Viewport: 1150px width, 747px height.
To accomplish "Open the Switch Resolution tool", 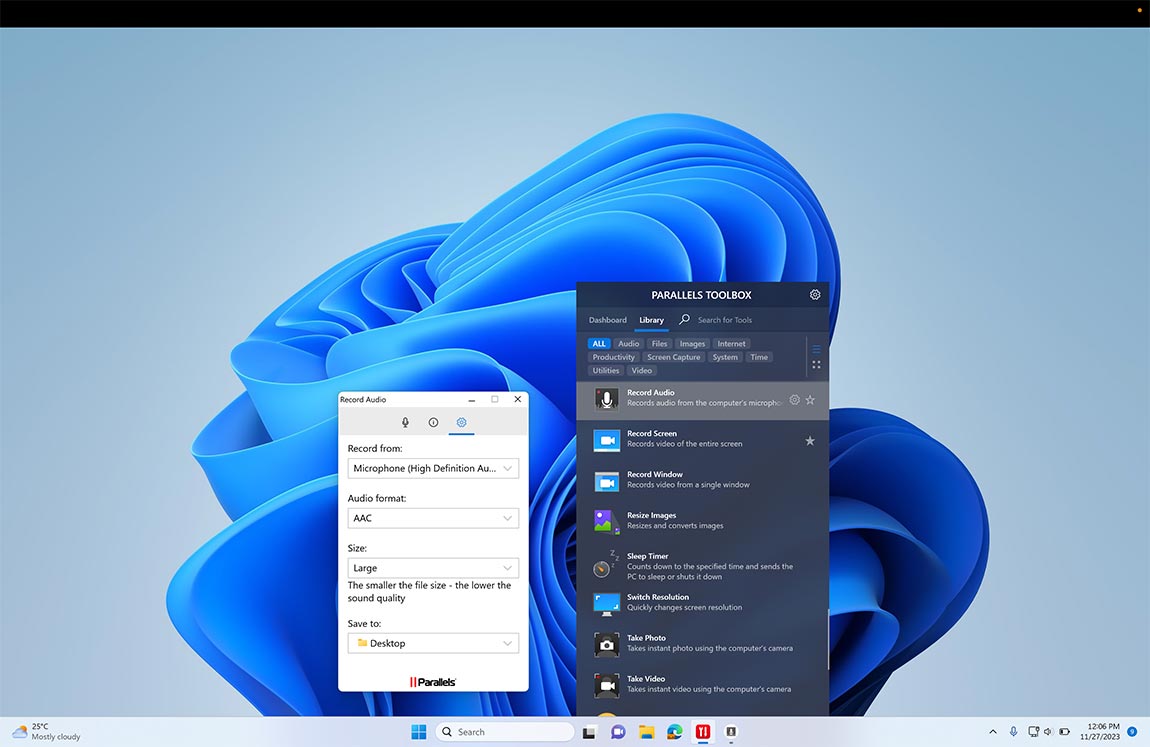I will (605, 603).
